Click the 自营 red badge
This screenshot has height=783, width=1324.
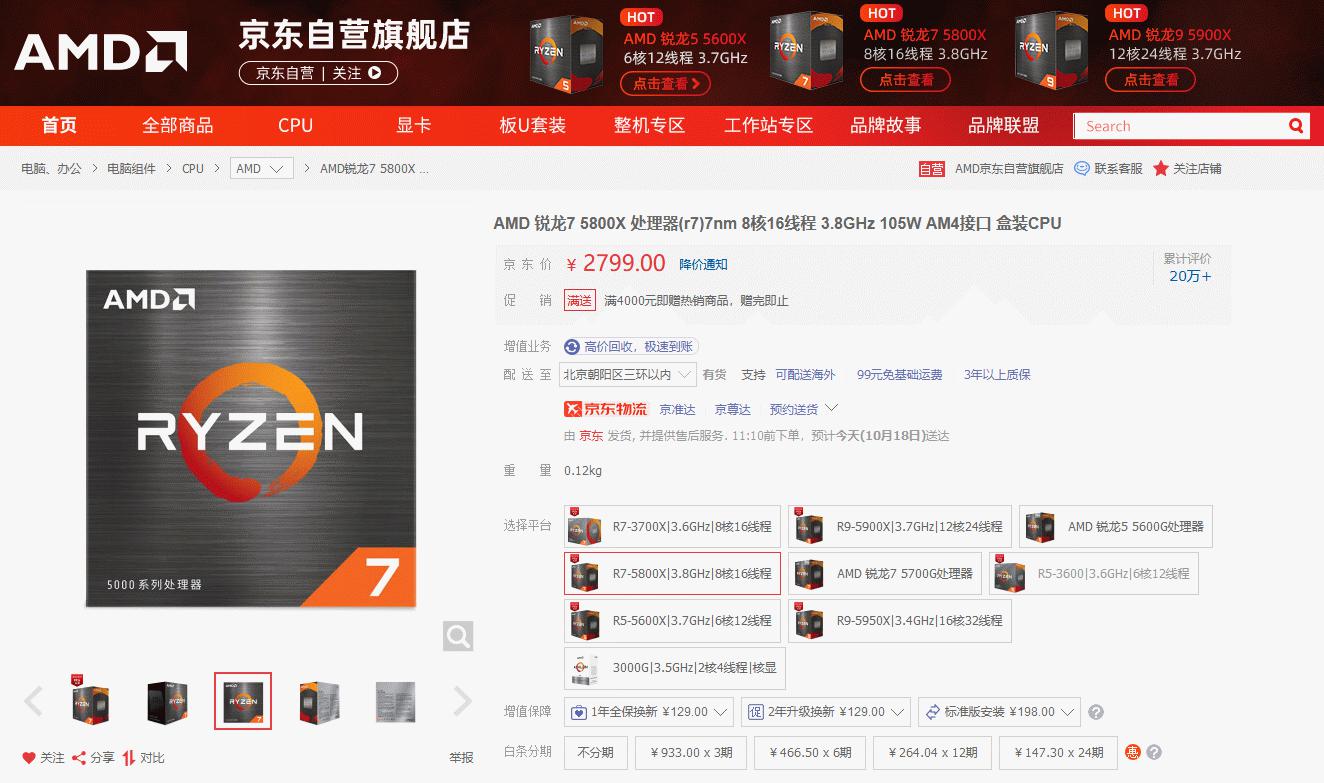coord(932,169)
